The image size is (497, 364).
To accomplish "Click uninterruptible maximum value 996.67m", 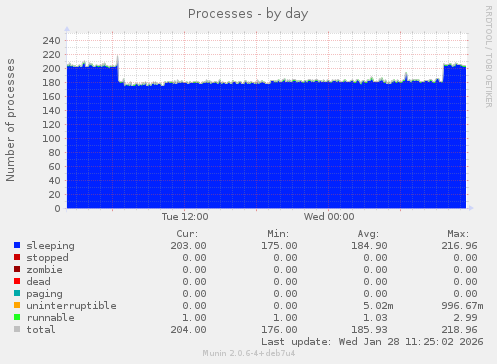I will point(462,306).
